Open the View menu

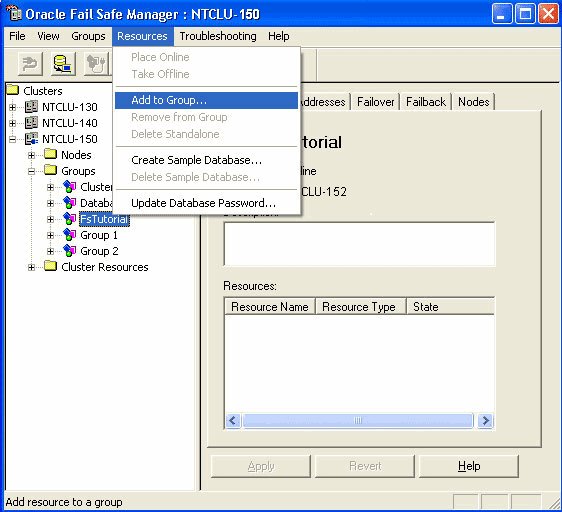point(48,36)
